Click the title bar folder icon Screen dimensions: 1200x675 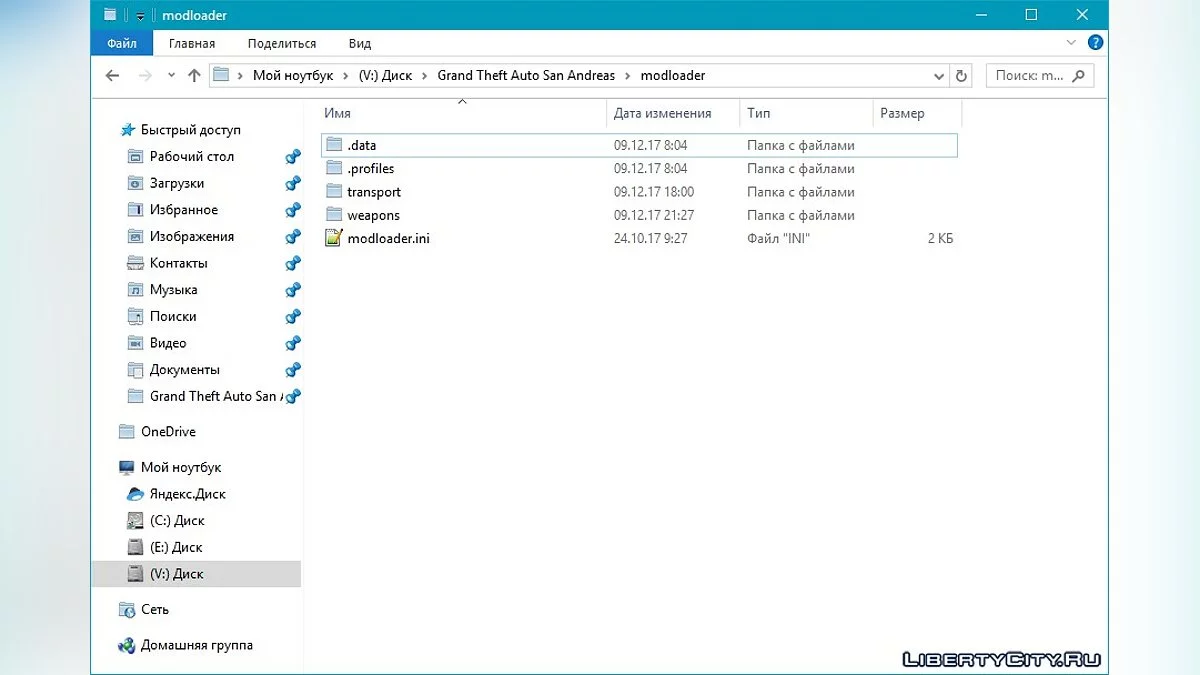tap(110, 15)
